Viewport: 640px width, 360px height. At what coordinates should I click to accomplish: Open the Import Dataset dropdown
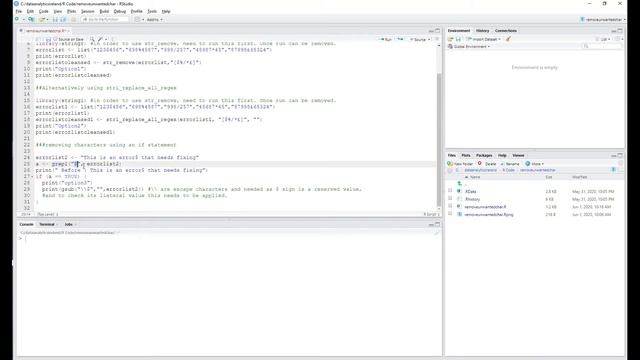click(483, 39)
